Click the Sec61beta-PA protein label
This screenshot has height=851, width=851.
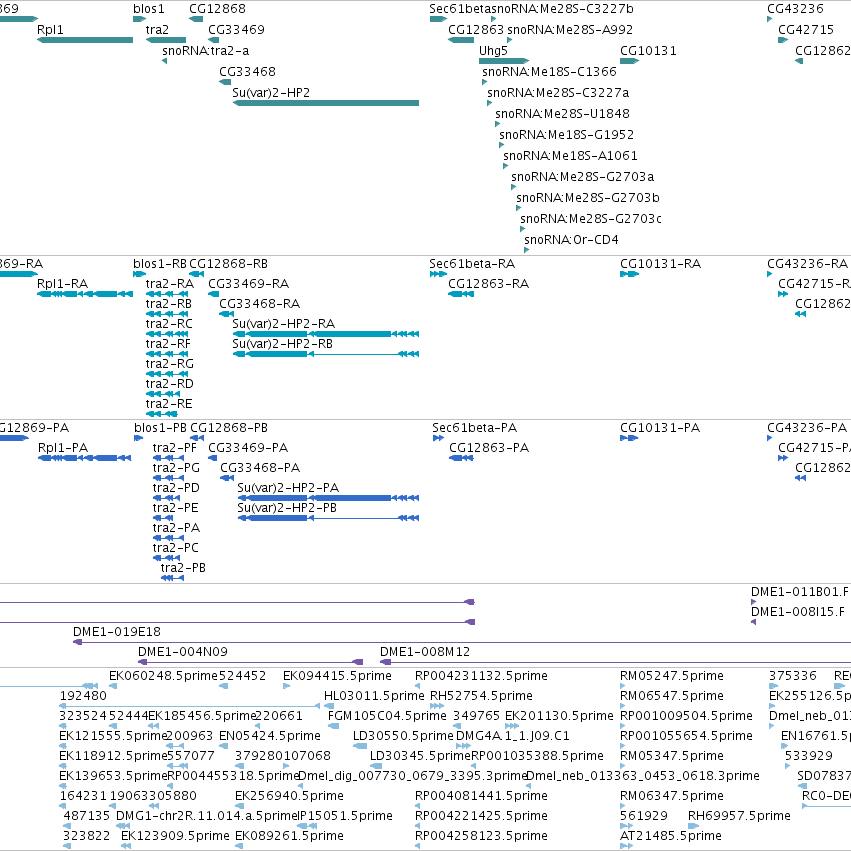point(474,428)
